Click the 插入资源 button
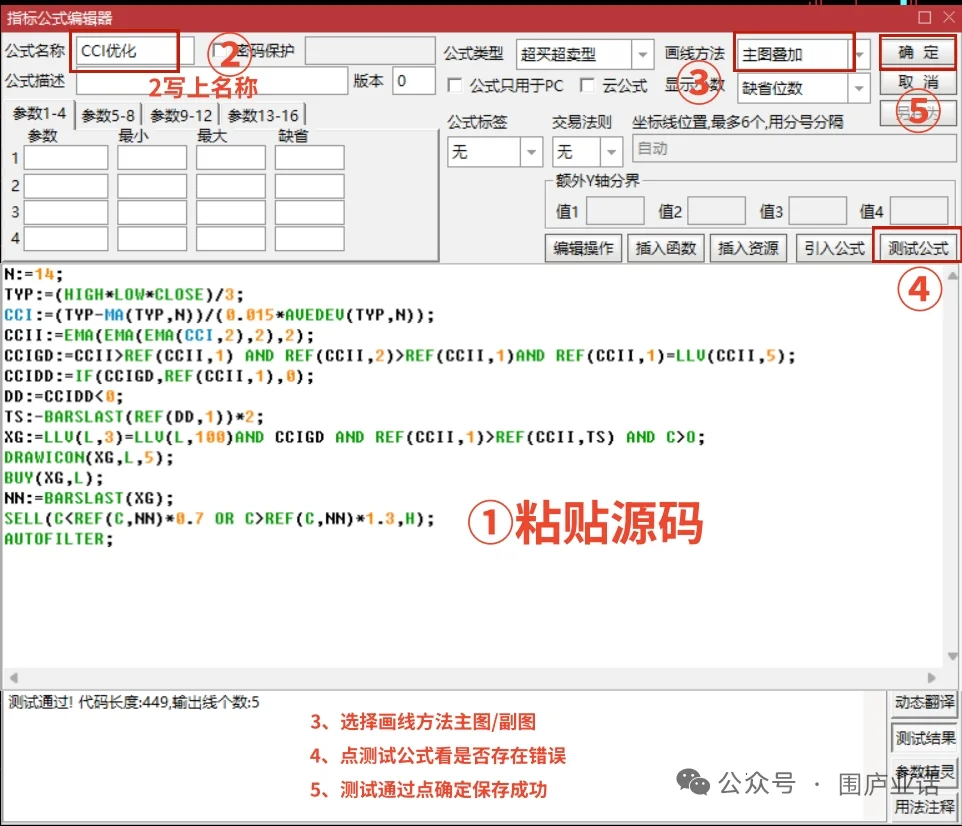 coord(748,248)
